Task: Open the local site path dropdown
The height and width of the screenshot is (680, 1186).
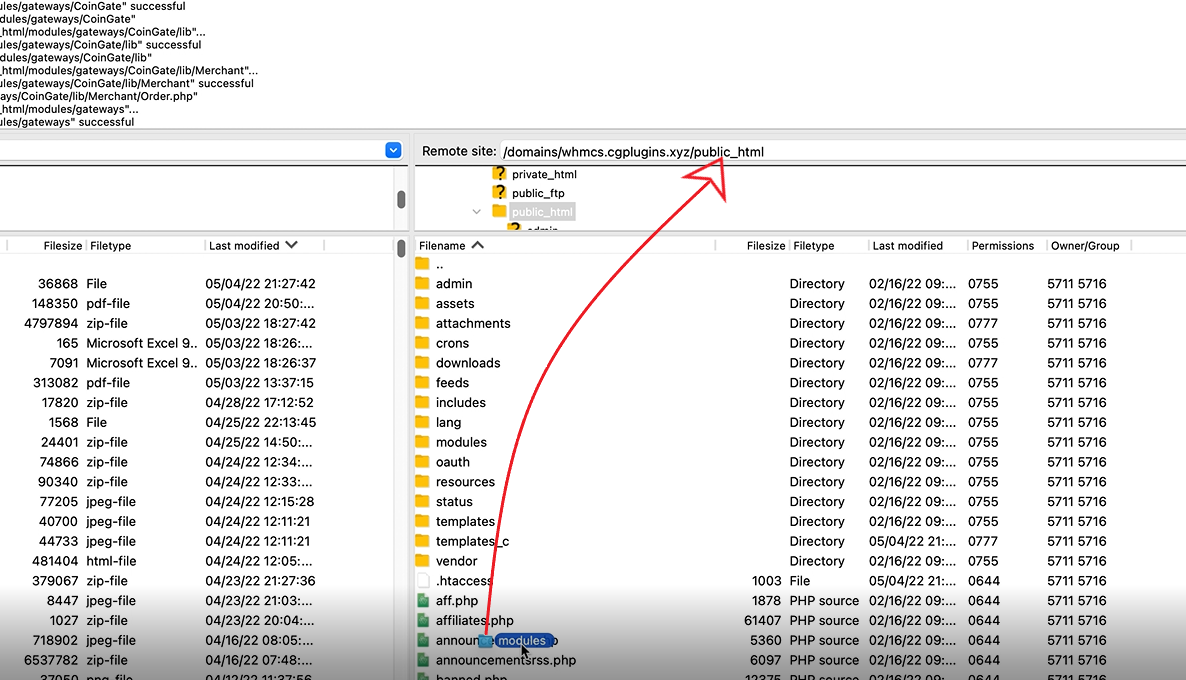Action: 393,151
